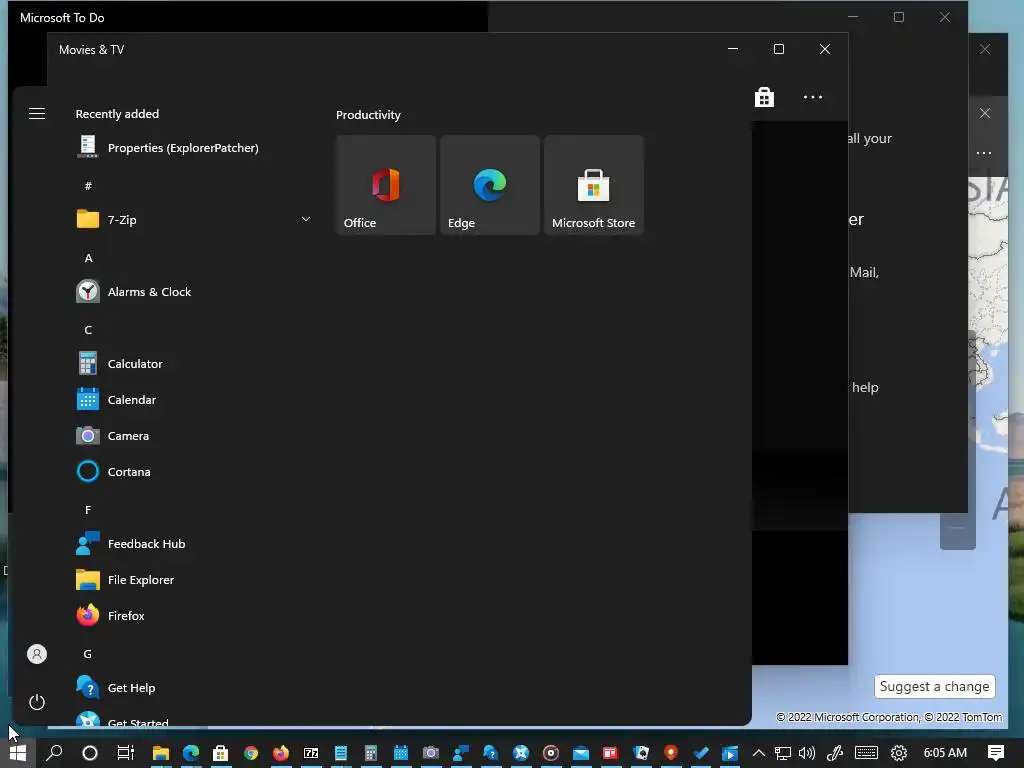This screenshot has width=1024, height=768.
Task: Click the Windows Start button on the taskbar
Action: (18, 753)
